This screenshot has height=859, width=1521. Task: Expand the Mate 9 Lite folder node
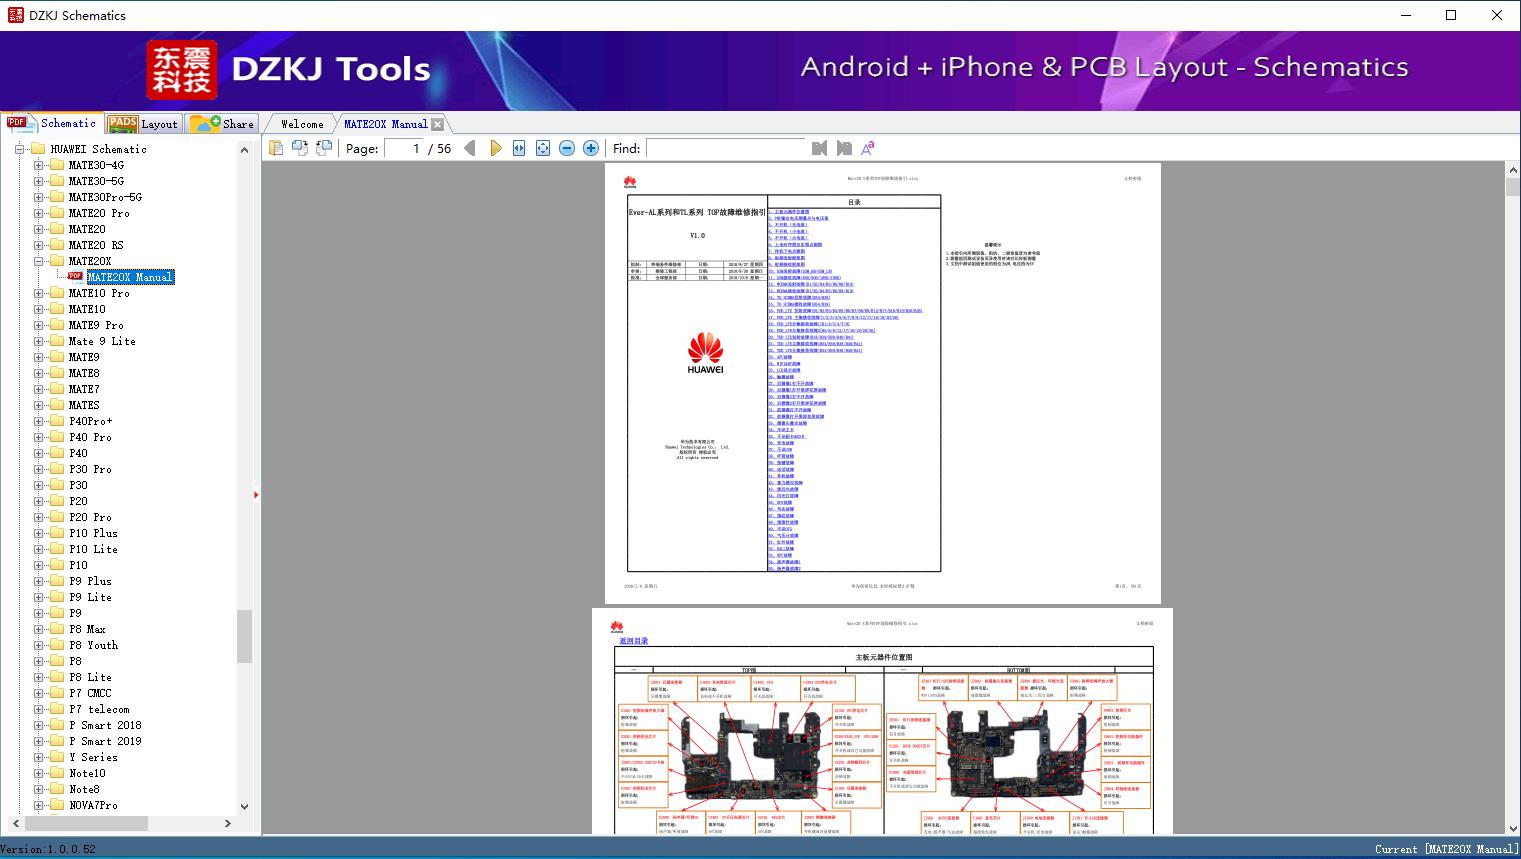[x=38, y=341]
